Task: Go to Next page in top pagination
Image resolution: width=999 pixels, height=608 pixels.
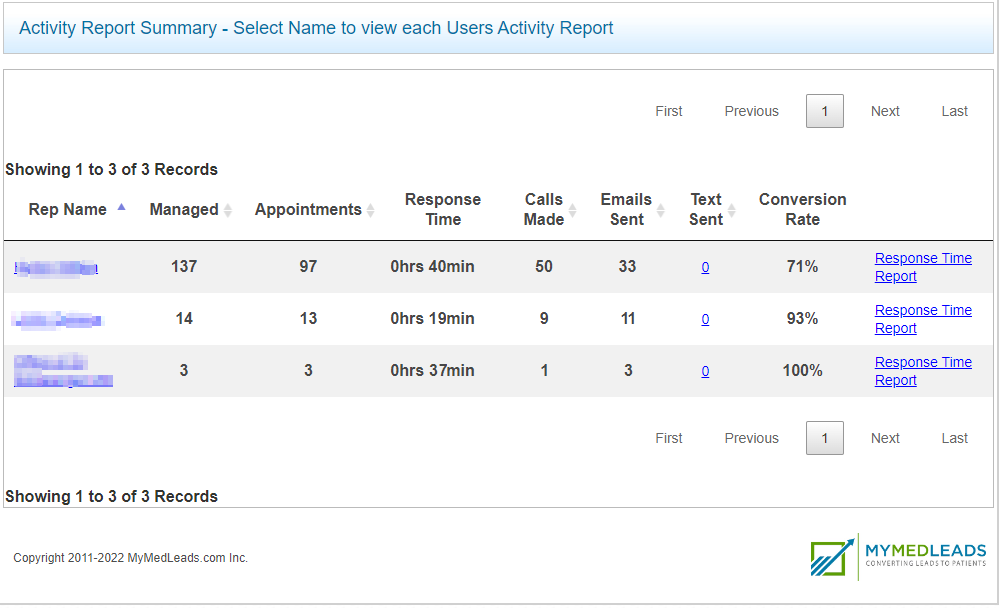Action: click(885, 111)
